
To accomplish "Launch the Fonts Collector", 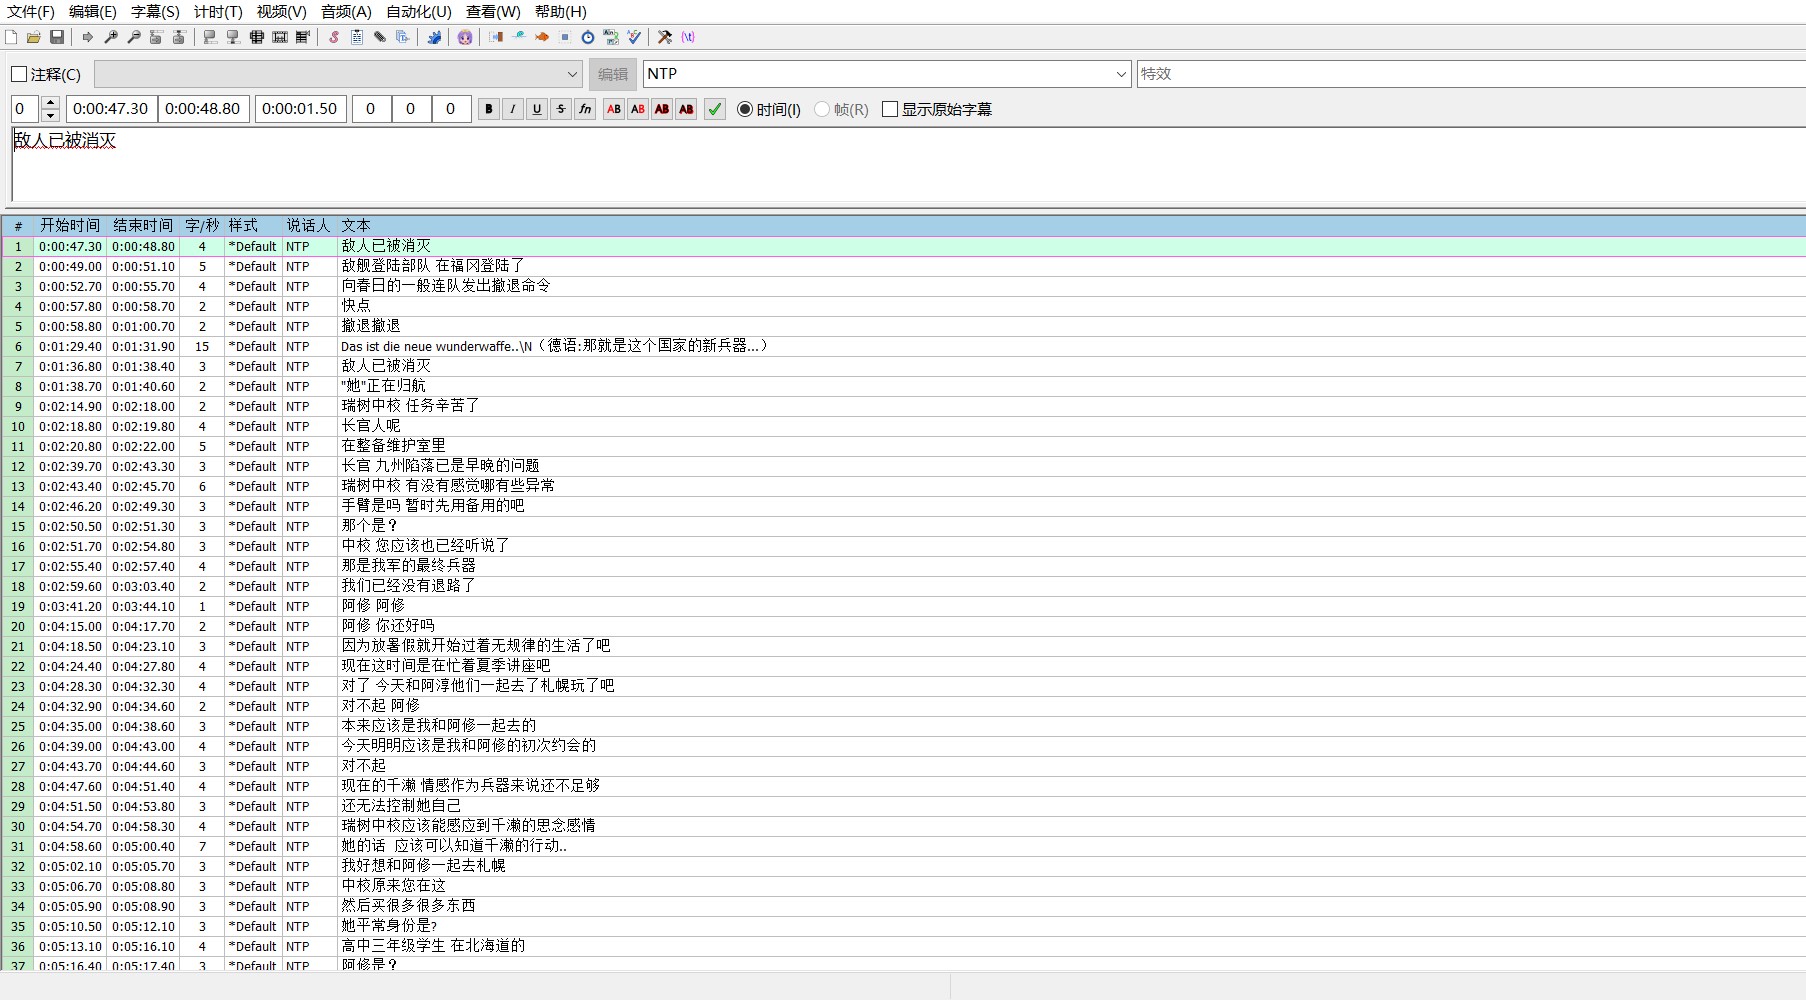I will 403,37.
